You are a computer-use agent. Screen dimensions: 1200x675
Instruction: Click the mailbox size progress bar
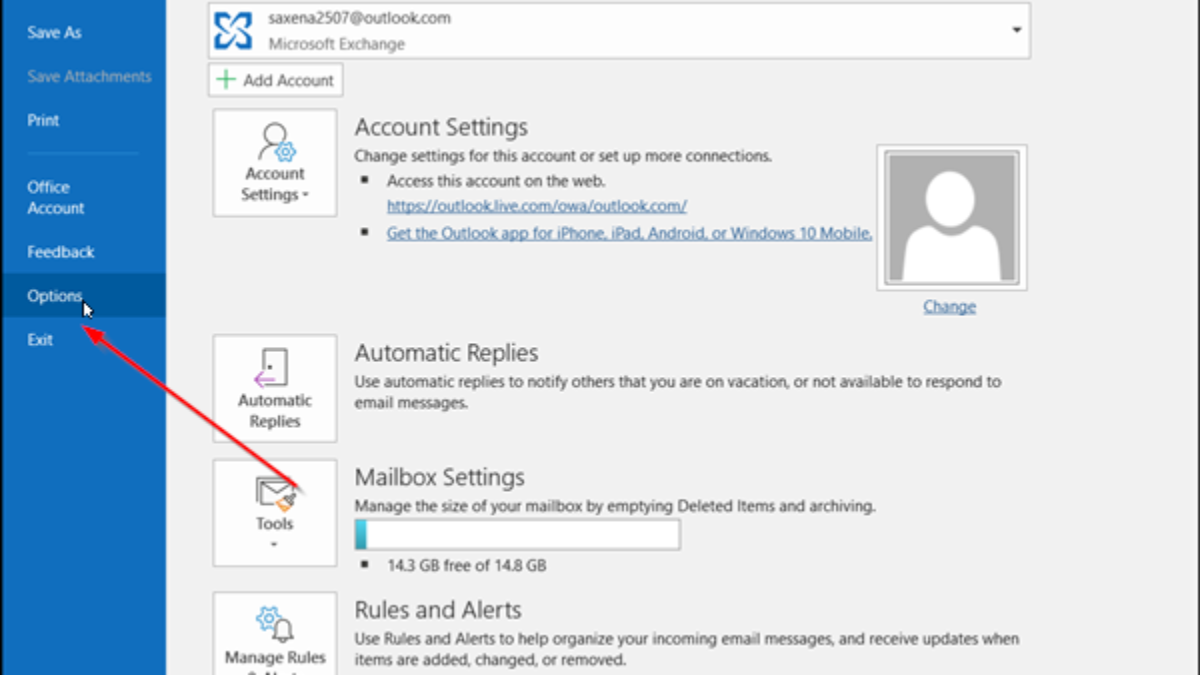[x=518, y=534]
